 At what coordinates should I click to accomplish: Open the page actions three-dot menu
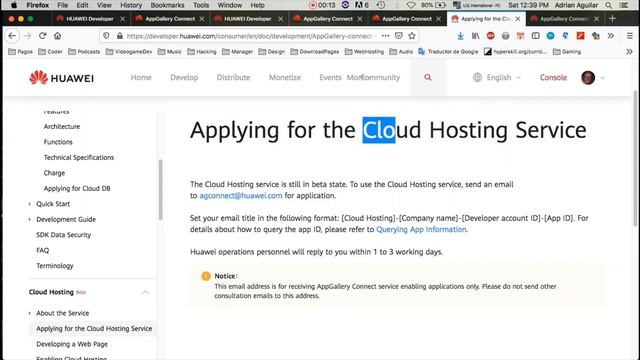click(385, 36)
